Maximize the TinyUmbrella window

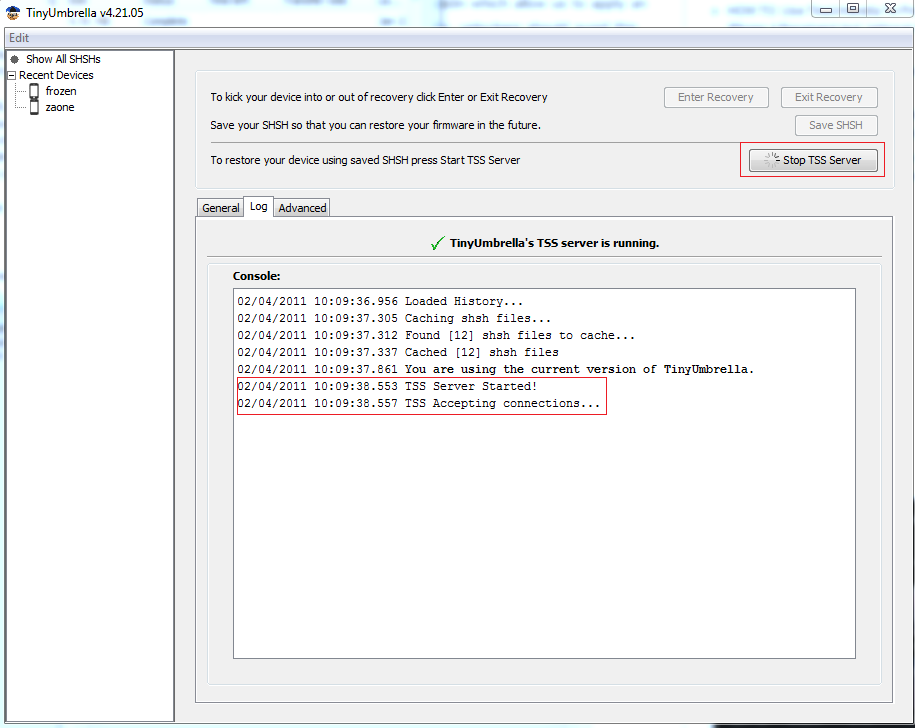click(853, 9)
